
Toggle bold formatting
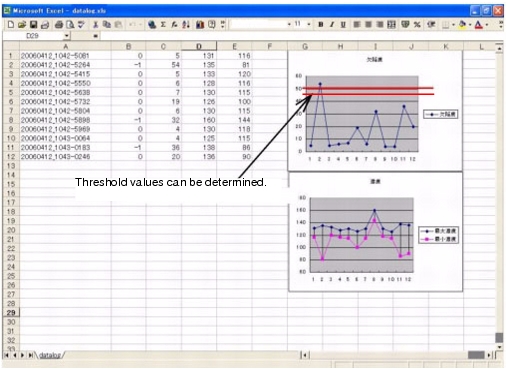point(321,24)
